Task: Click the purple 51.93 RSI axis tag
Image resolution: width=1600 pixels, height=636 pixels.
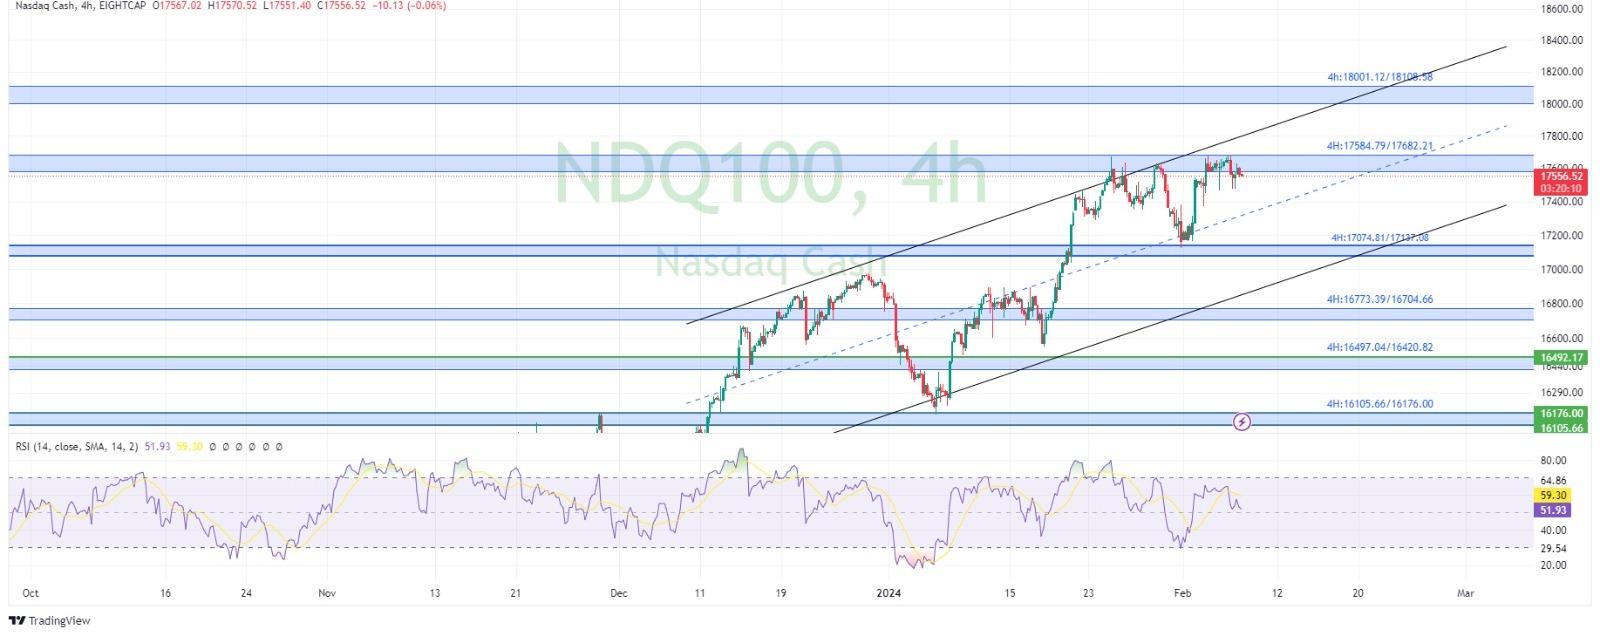Action: pyautogui.click(x=1554, y=510)
